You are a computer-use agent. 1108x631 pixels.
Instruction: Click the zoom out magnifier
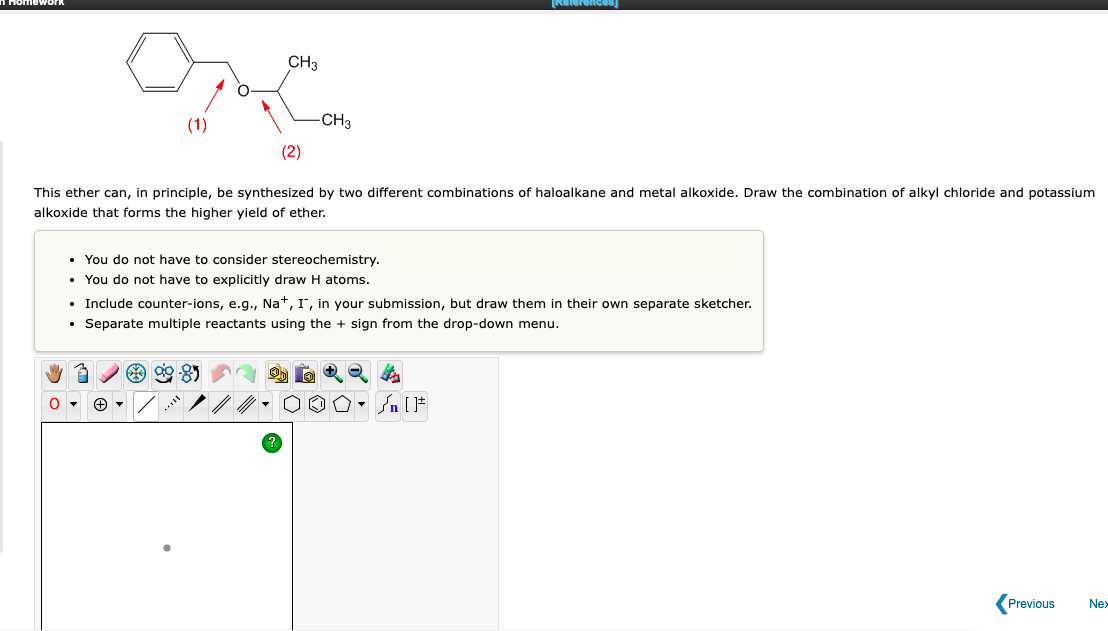[x=358, y=373]
